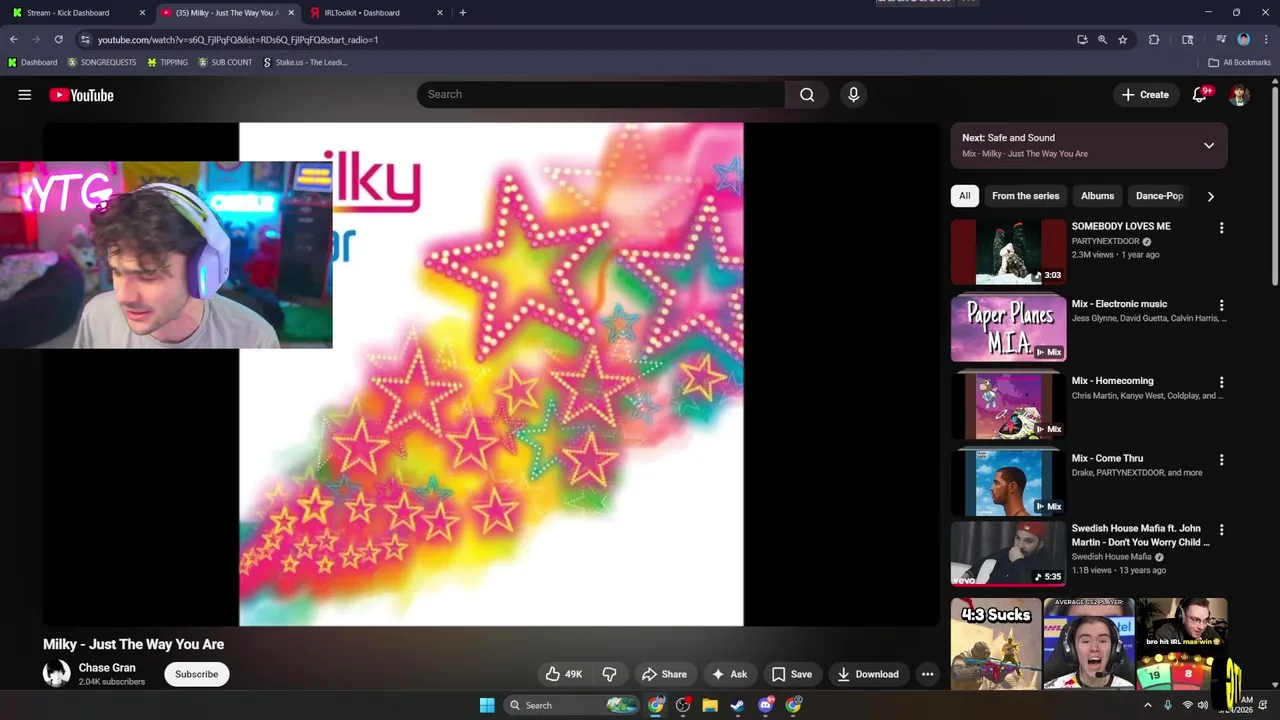Share the Milky video

[664, 674]
